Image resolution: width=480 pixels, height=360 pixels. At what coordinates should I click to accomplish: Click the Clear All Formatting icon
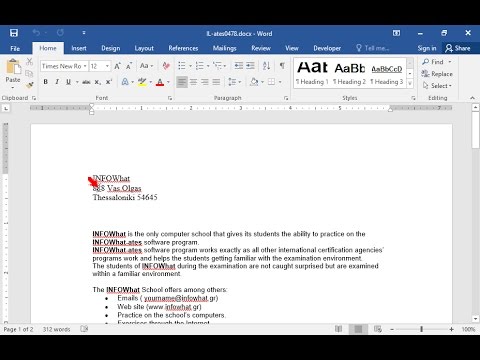166,66
